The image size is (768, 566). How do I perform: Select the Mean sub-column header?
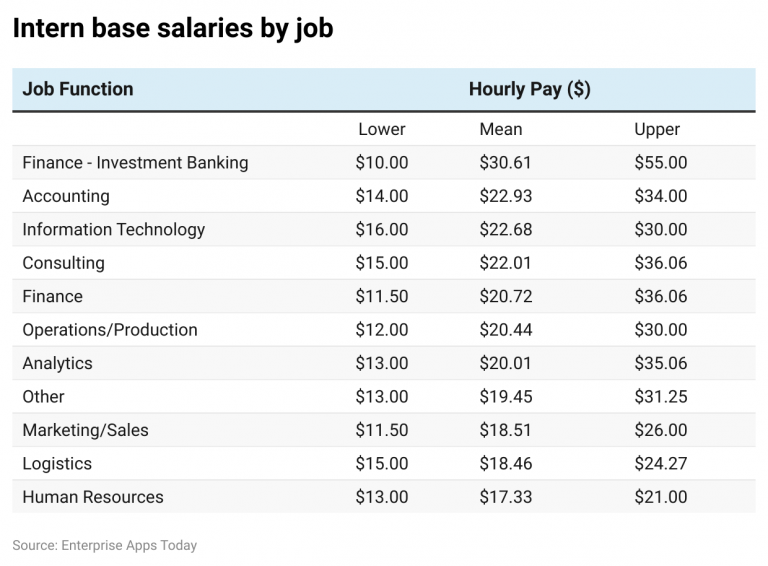(x=501, y=129)
